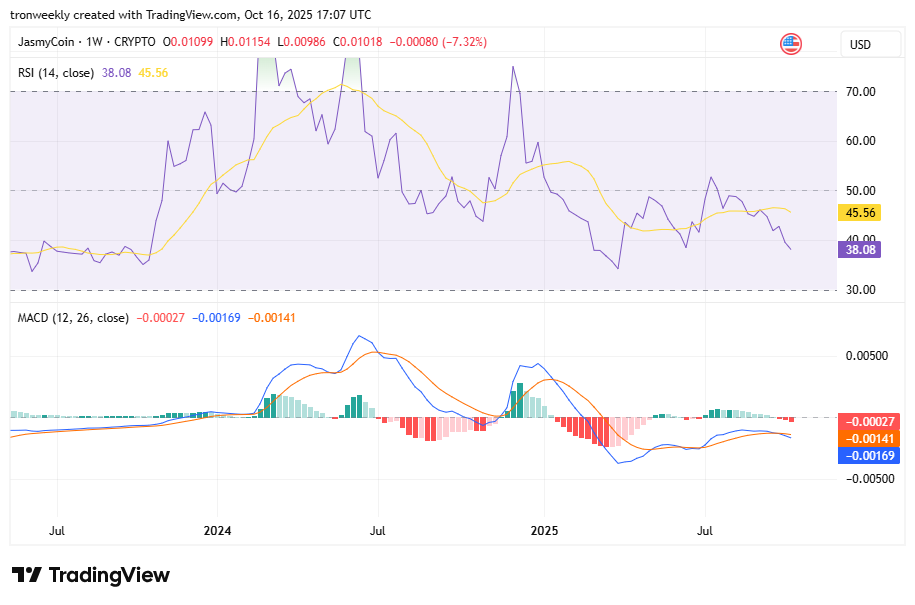Click the 70.00 level on RSI scale
The width and height of the screenshot is (915, 605).
859,91
